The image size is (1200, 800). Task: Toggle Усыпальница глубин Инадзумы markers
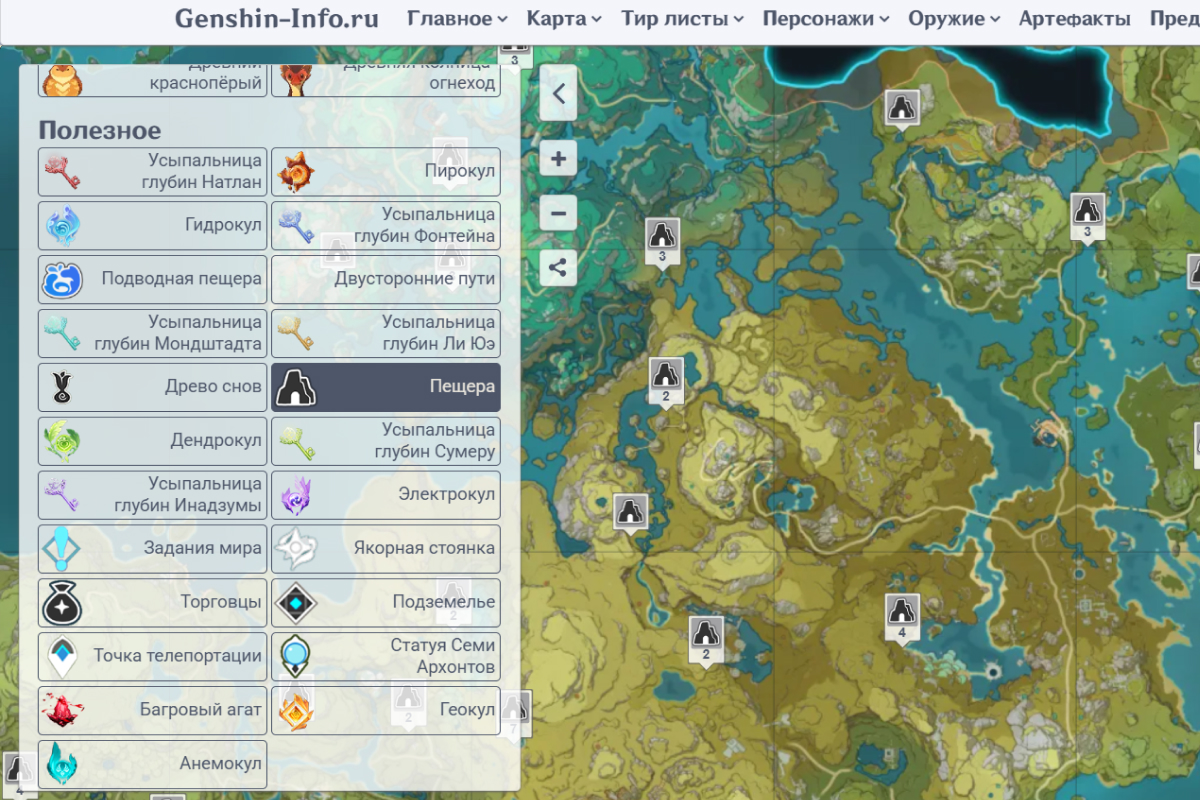tap(153, 495)
